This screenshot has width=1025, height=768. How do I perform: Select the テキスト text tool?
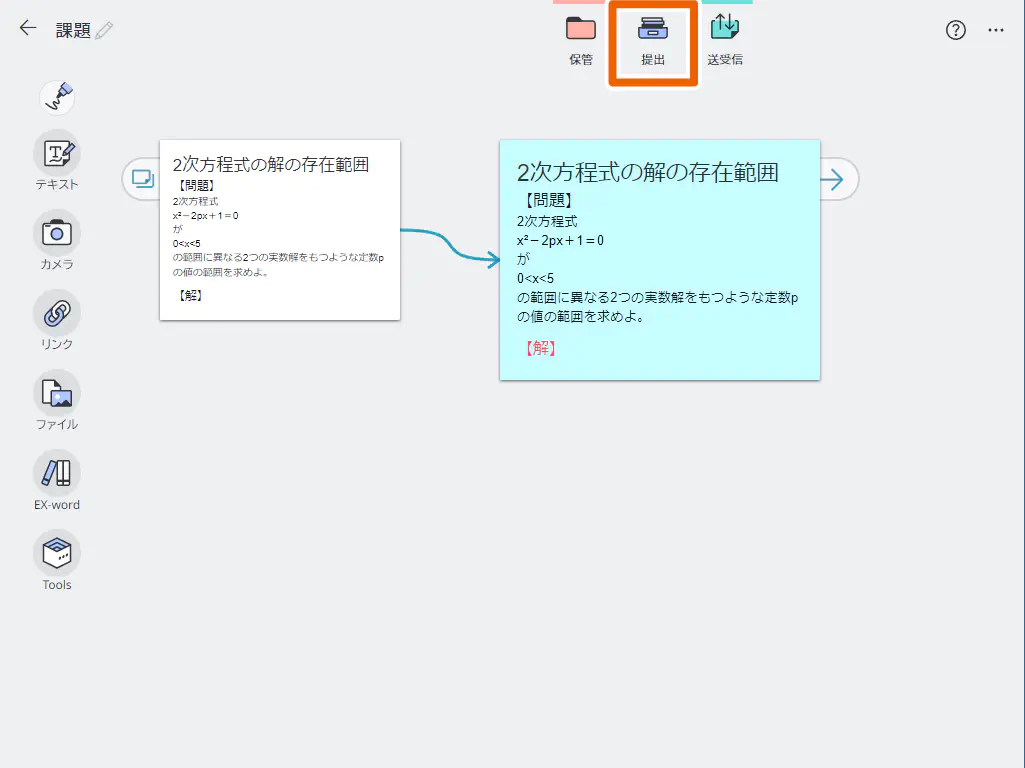tap(57, 152)
